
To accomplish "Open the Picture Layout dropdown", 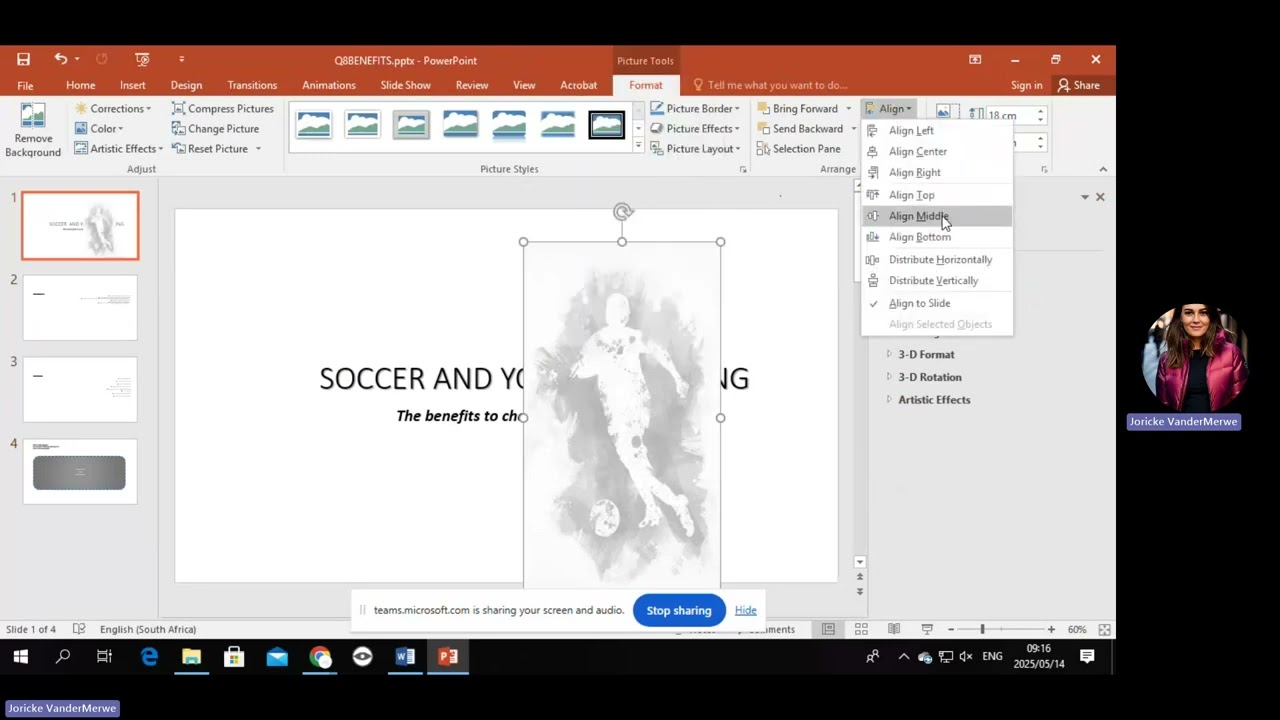I will tap(695, 148).
